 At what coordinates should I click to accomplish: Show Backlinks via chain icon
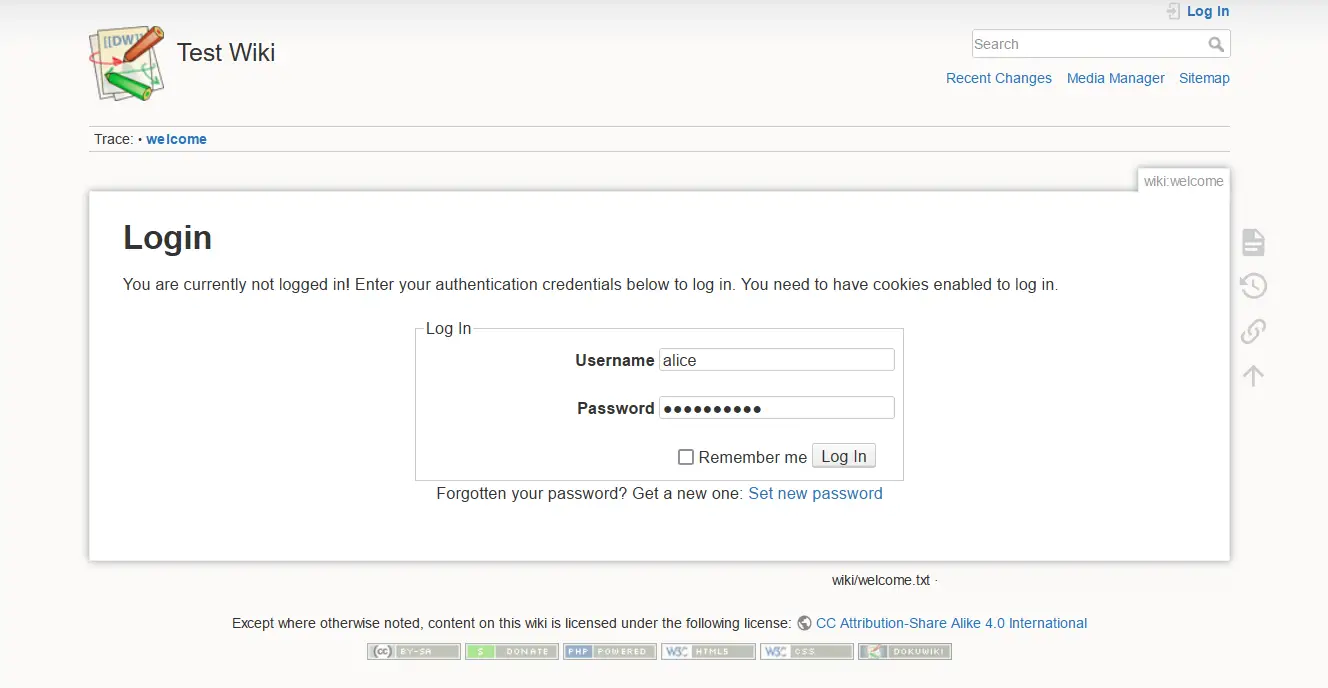point(1253,330)
